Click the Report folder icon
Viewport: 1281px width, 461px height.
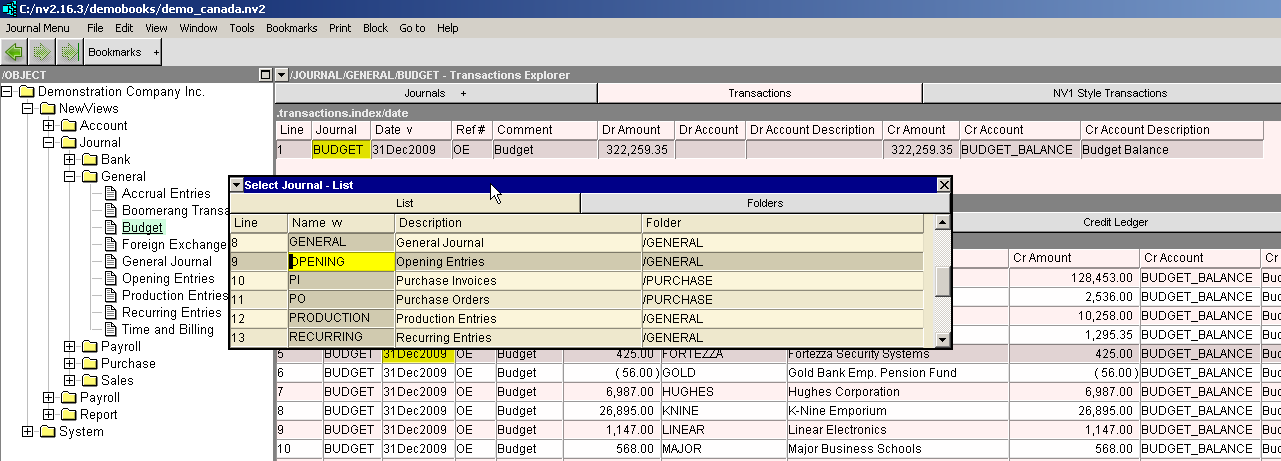click(68, 415)
